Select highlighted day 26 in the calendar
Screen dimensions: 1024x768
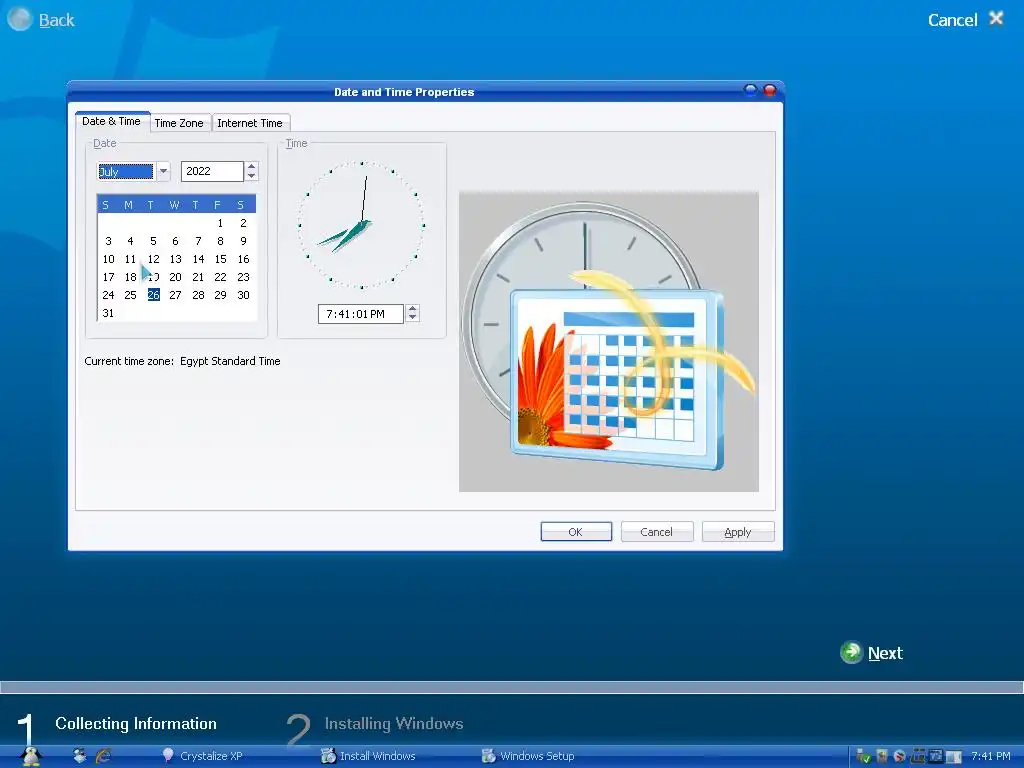[x=153, y=295]
